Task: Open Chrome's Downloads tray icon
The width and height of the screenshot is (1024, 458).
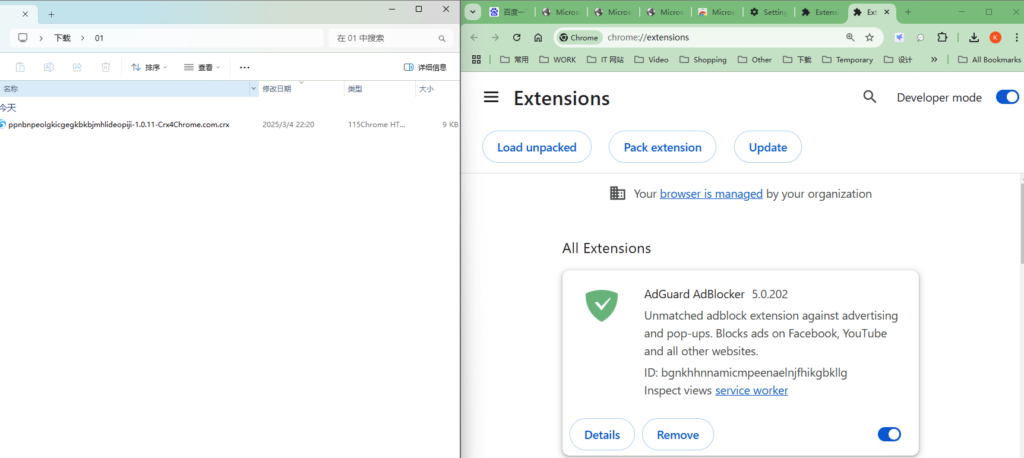Action: tap(974, 38)
